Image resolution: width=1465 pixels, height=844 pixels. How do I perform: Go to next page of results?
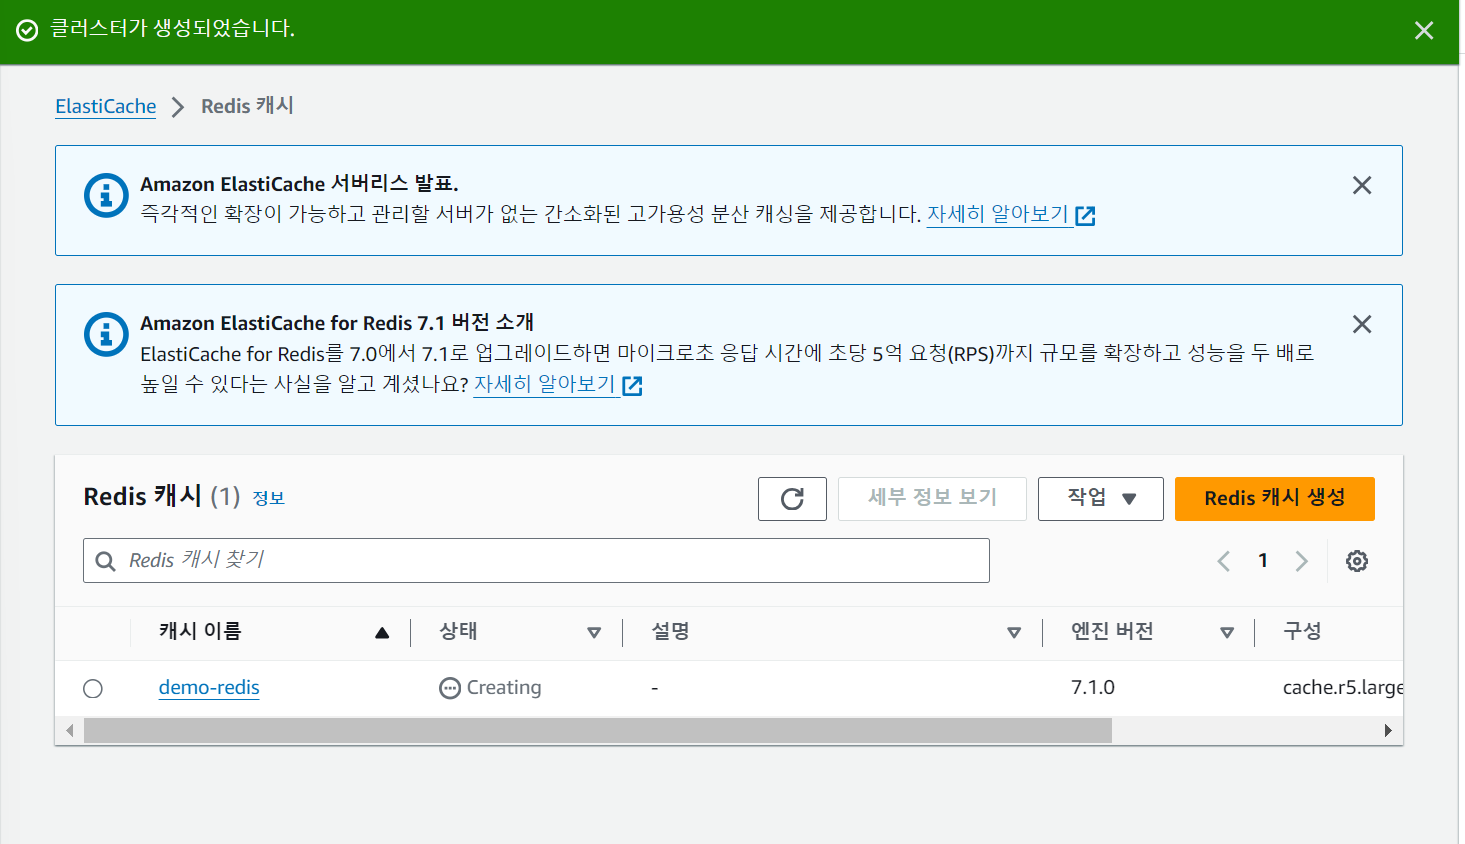click(1301, 561)
